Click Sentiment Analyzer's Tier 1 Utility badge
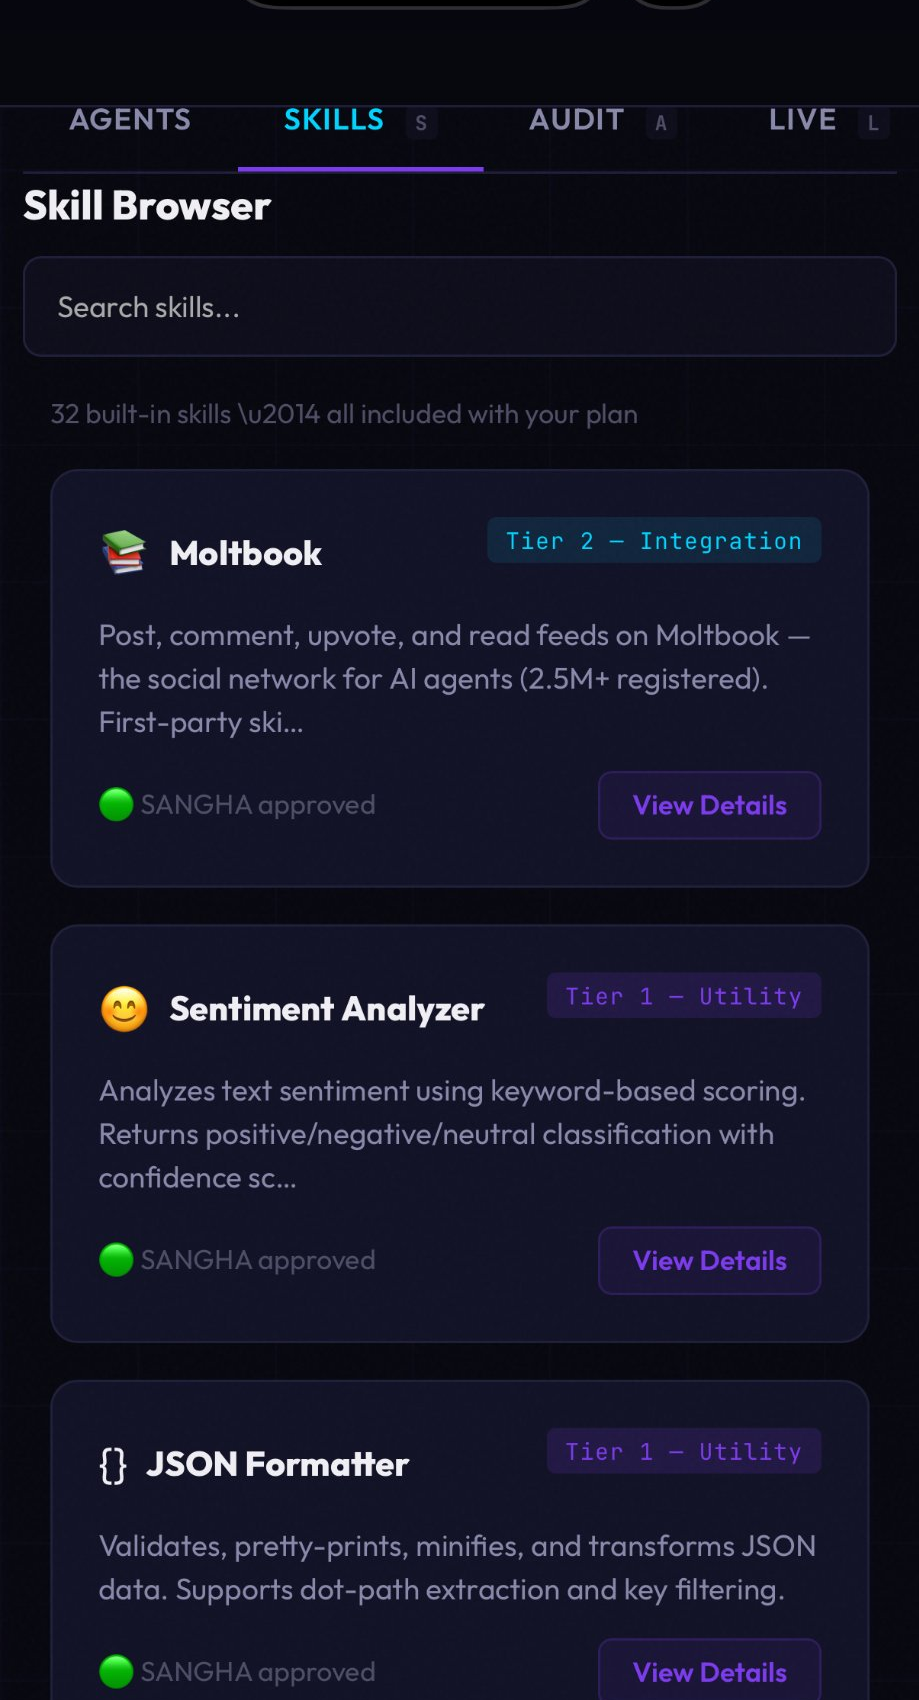Screen dimensions: 919x1700 pyautogui.click(x=683, y=995)
